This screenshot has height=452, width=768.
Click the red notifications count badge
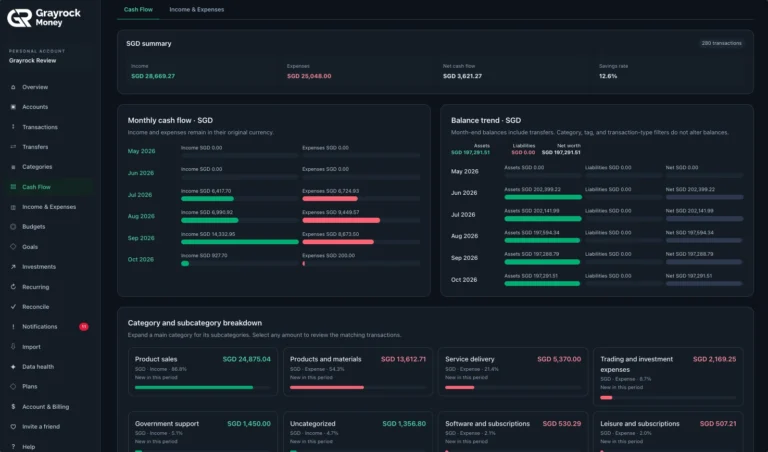coord(84,327)
